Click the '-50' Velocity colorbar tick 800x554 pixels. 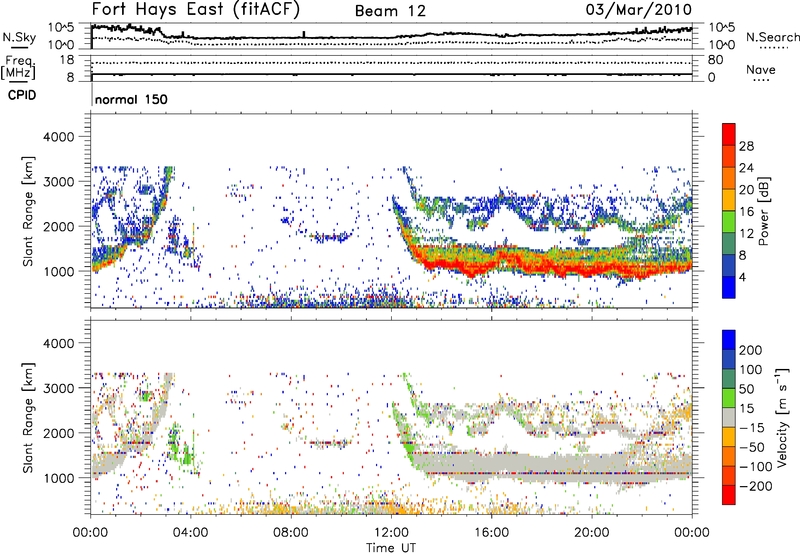point(752,447)
